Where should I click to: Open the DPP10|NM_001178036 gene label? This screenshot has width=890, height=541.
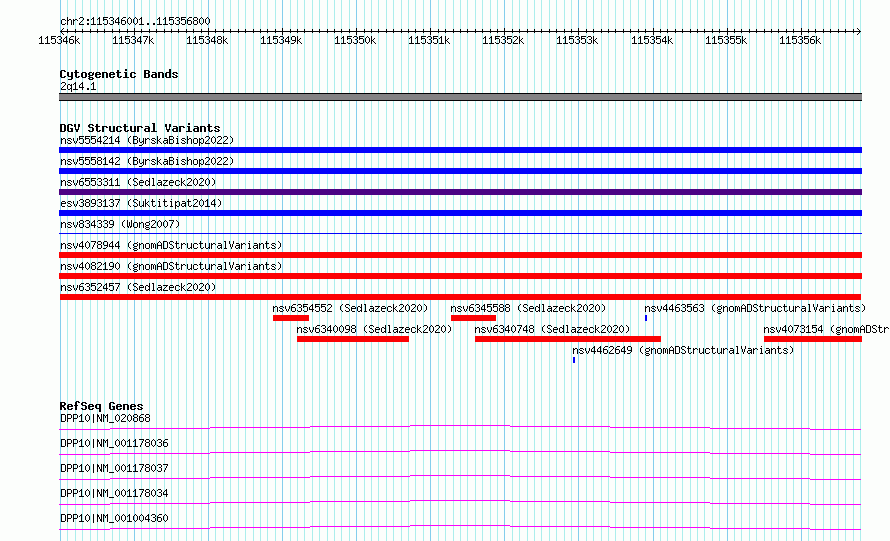tap(114, 443)
